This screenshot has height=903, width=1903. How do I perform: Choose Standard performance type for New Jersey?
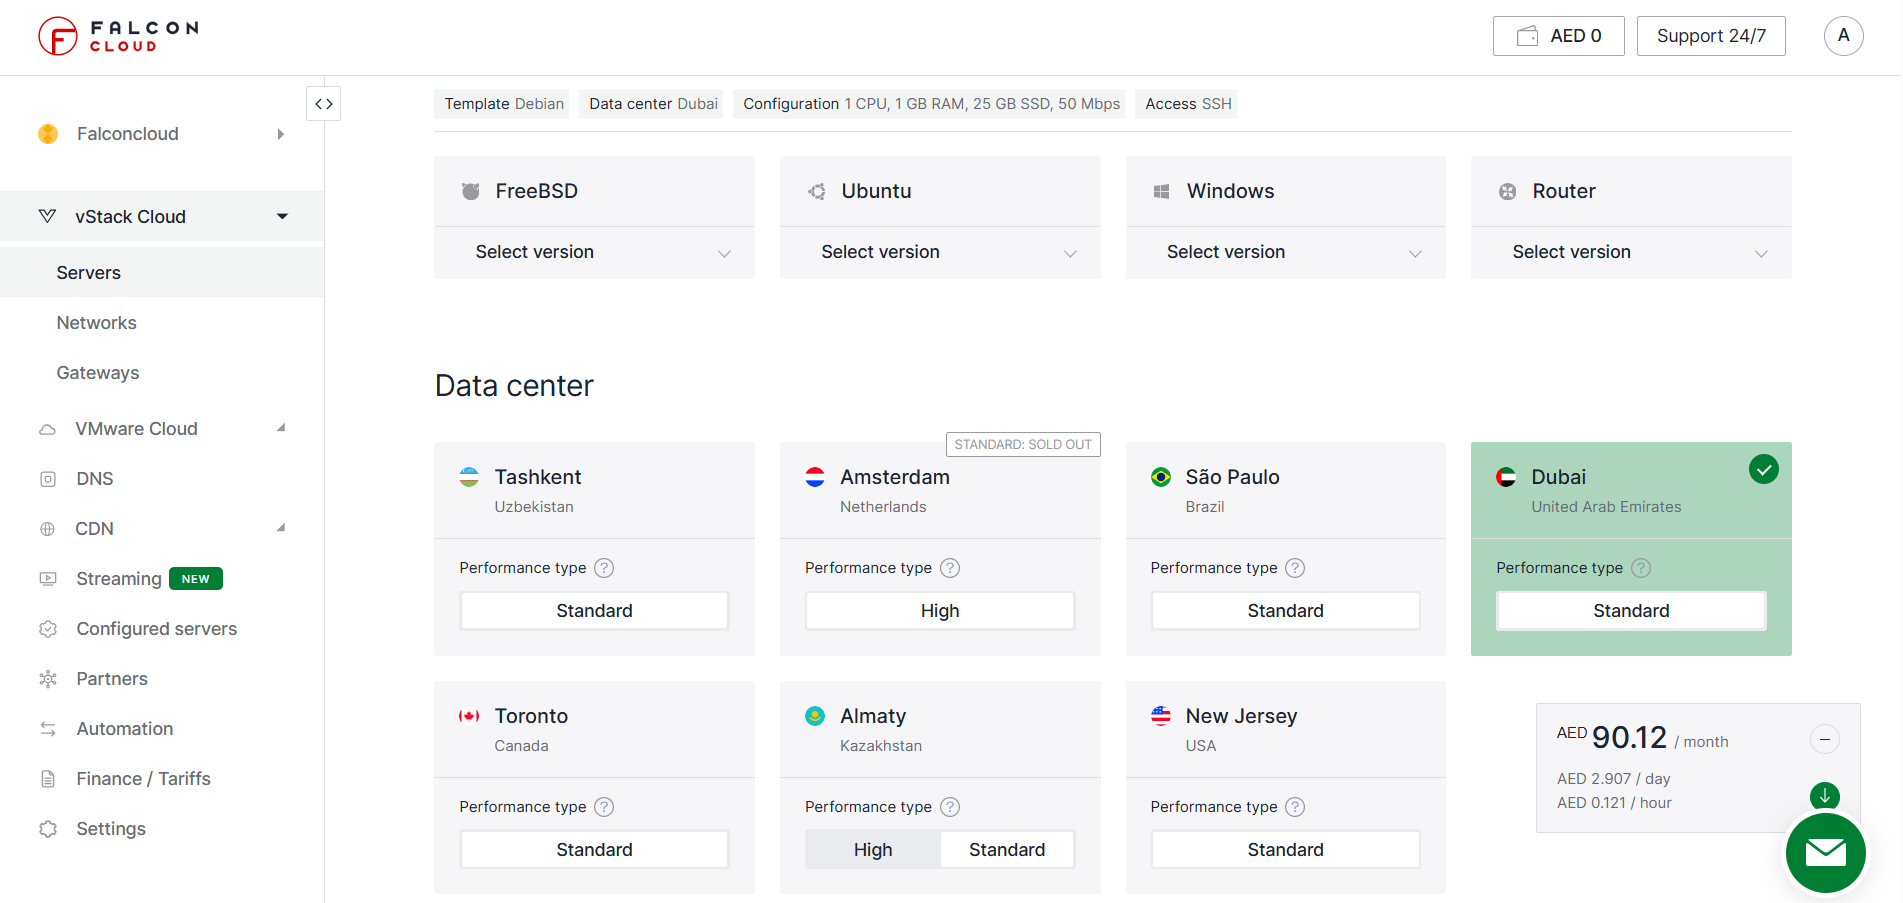click(1285, 850)
